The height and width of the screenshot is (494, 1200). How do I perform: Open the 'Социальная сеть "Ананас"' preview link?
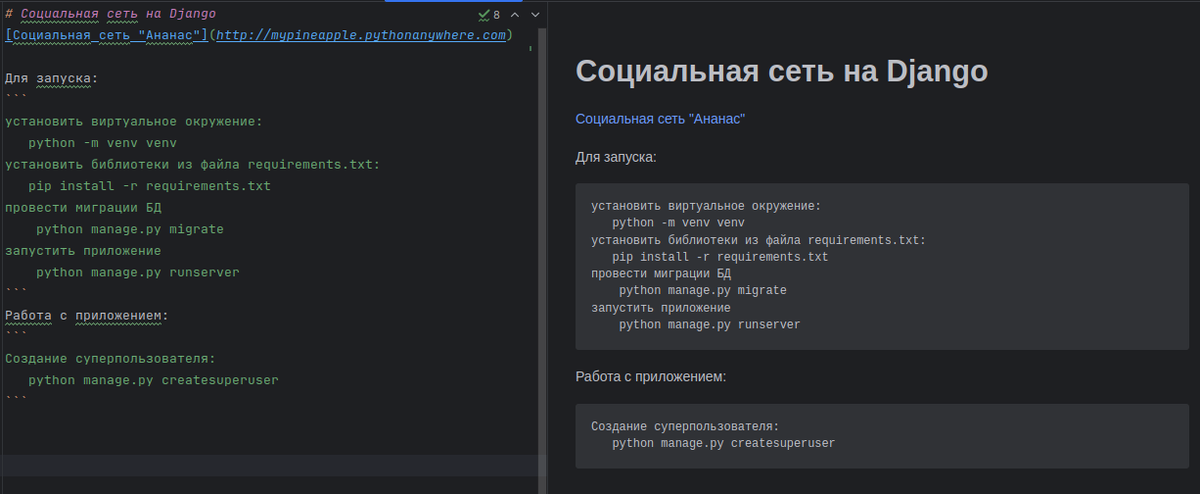[660, 119]
